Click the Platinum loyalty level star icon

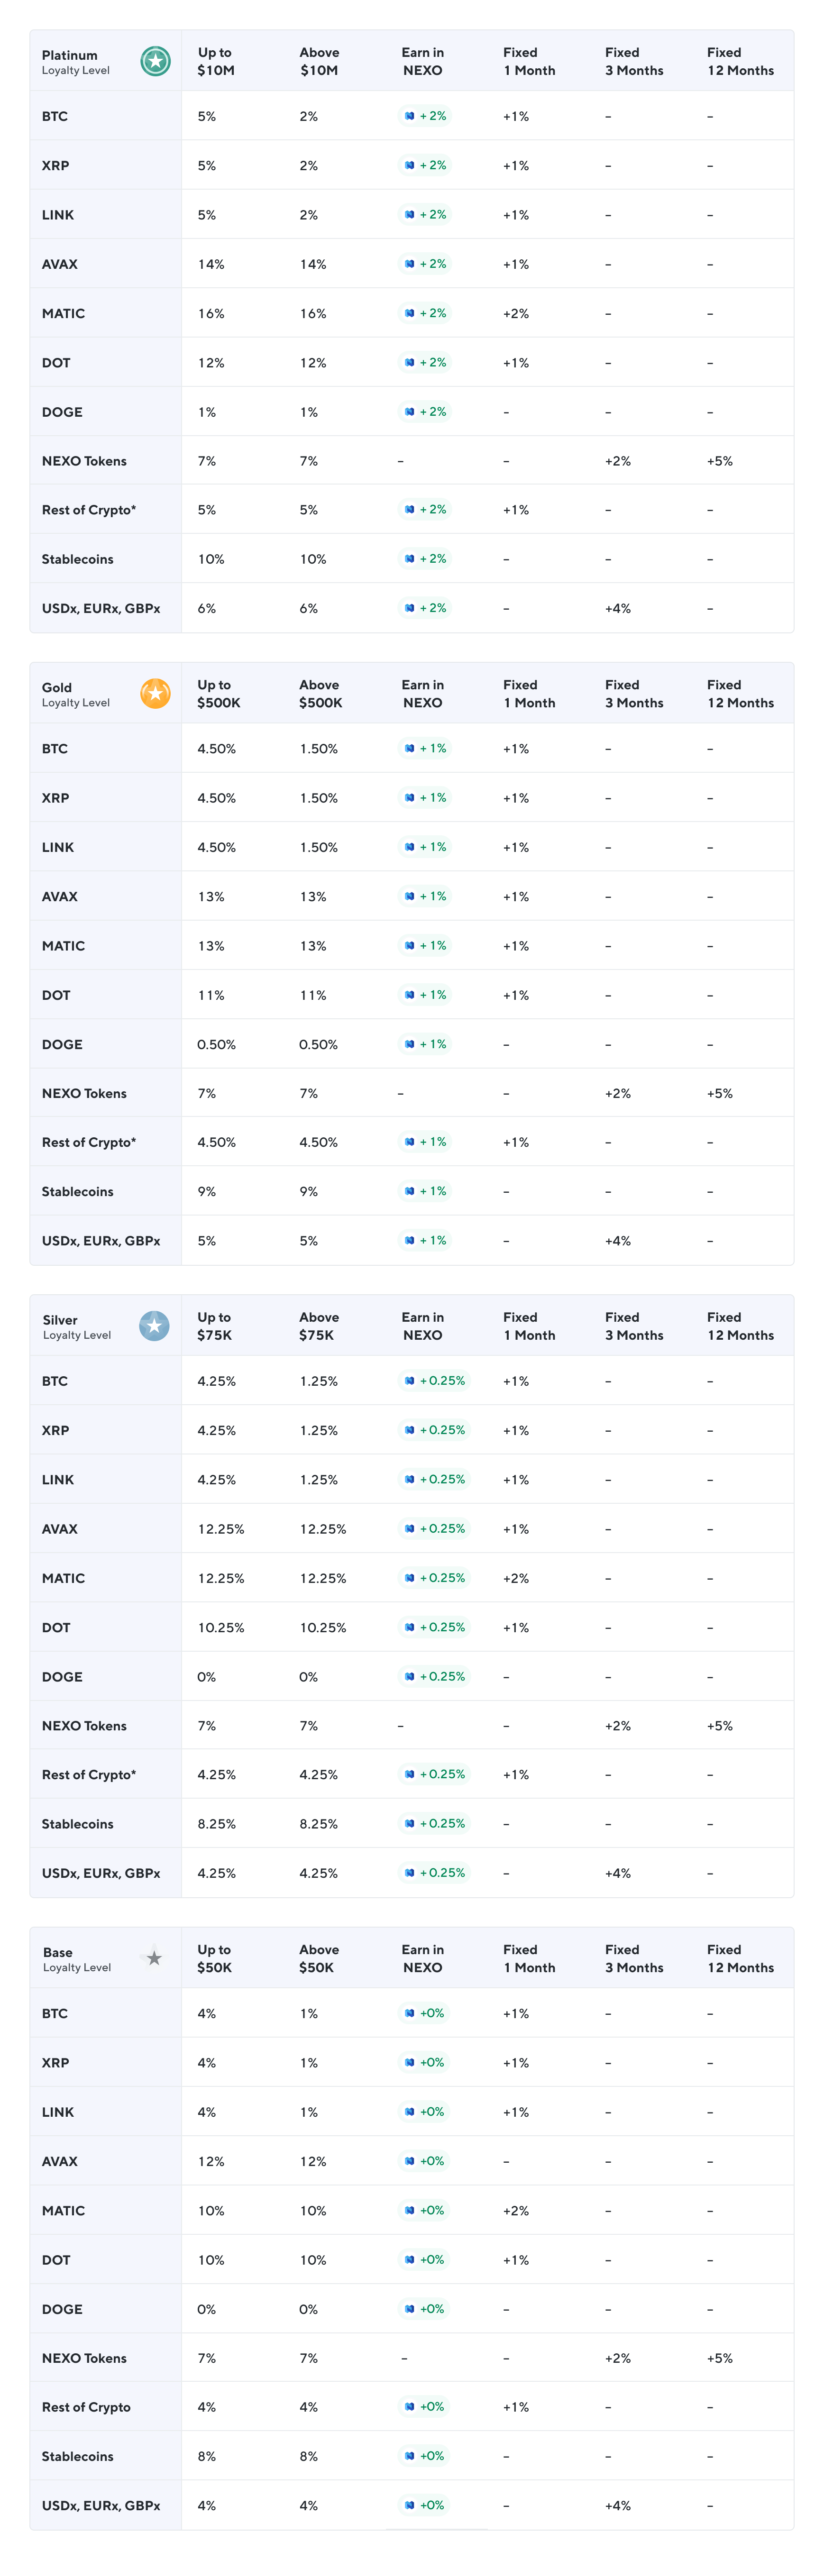coord(155,61)
